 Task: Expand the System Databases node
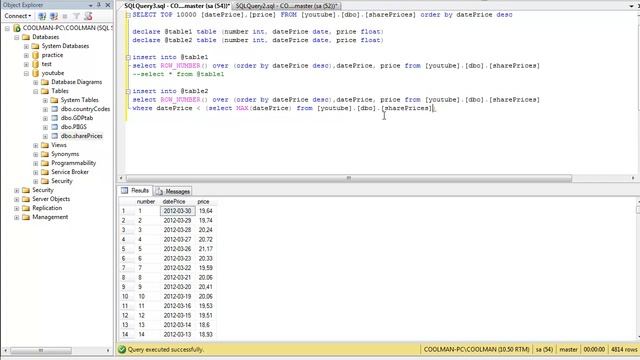26,46
